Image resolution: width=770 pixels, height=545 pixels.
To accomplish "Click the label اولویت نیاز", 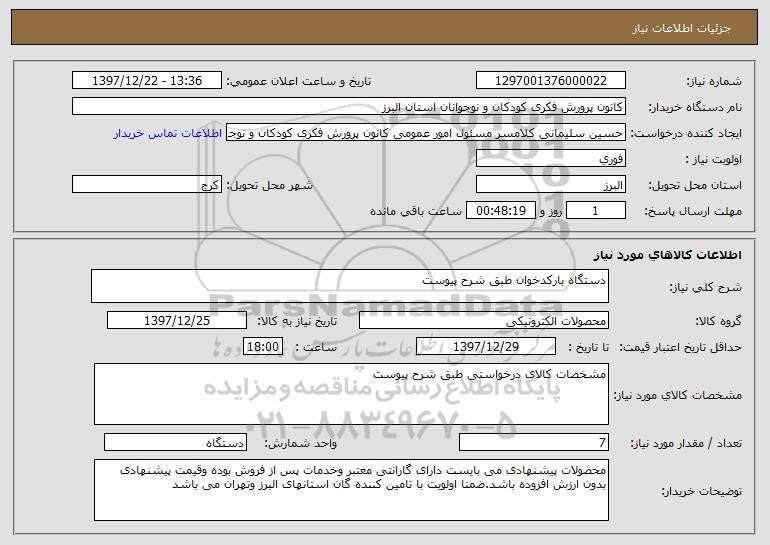I will (x=714, y=160).
